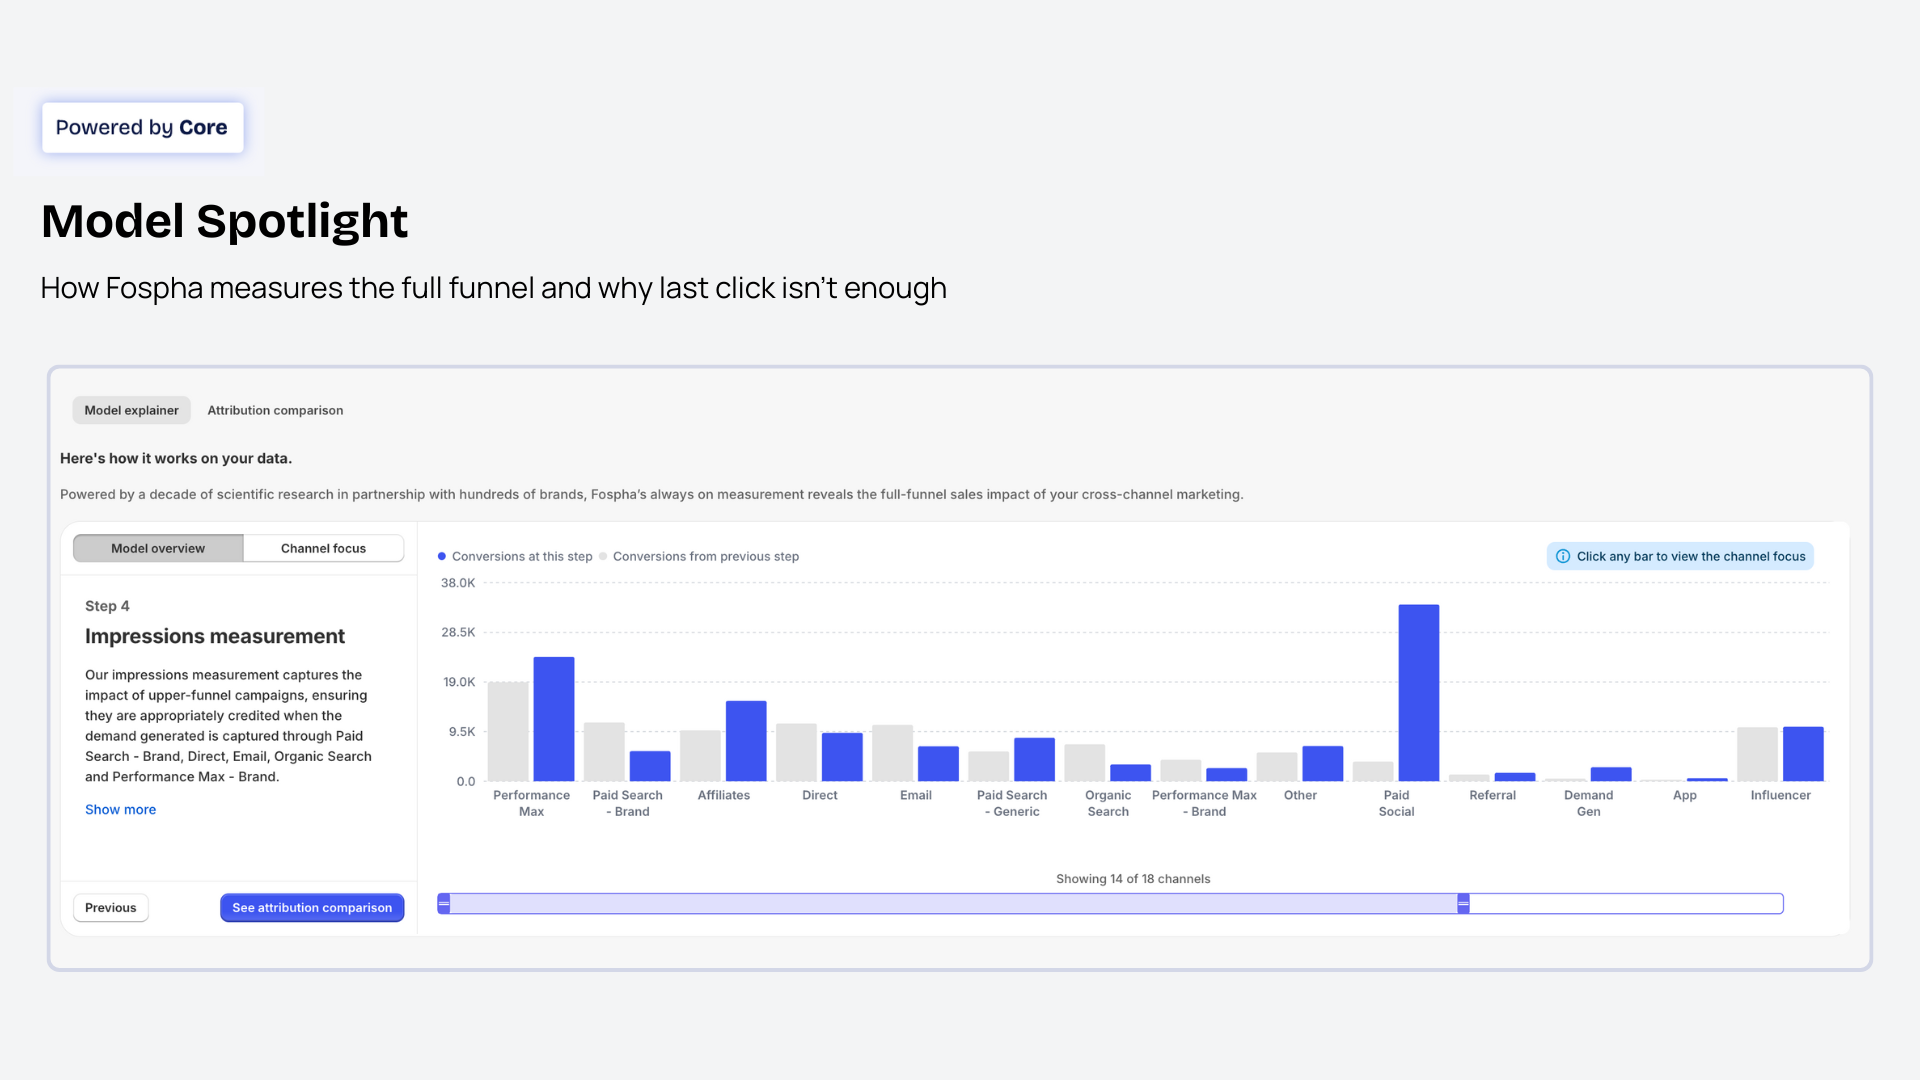The width and height of the screenshot is (1920, 1080).
Task: Toggle the 'Conversions from previous step' legend marker
Action: (603, 556)
